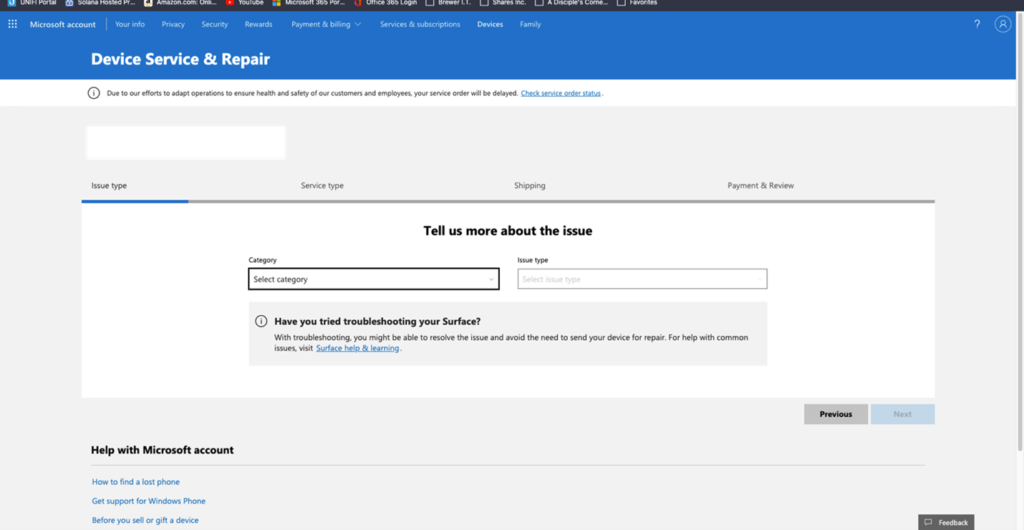Open the Security nav item
Viewport: 1024px width, 530px height.
pyautogui.click(x=215, y=24)
